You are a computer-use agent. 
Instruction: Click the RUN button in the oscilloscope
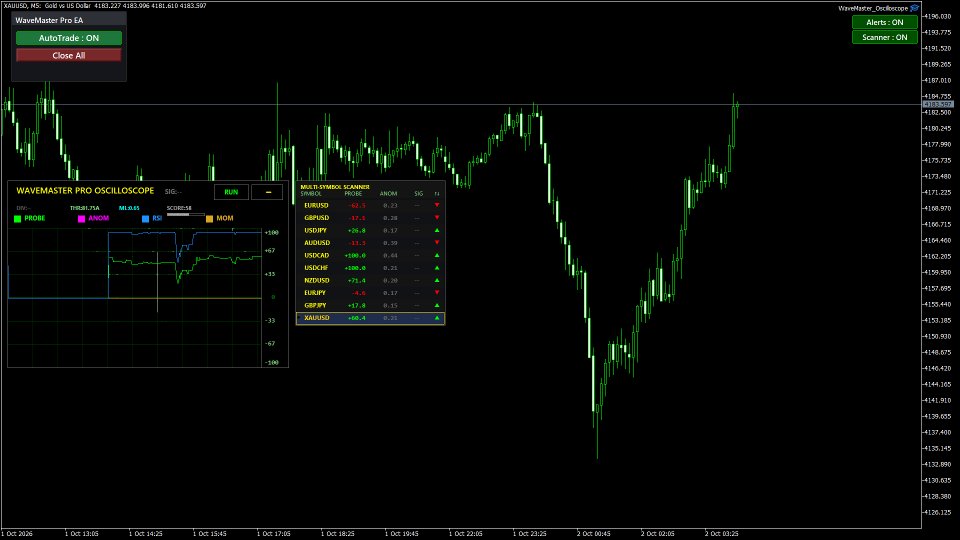[231, 192]
